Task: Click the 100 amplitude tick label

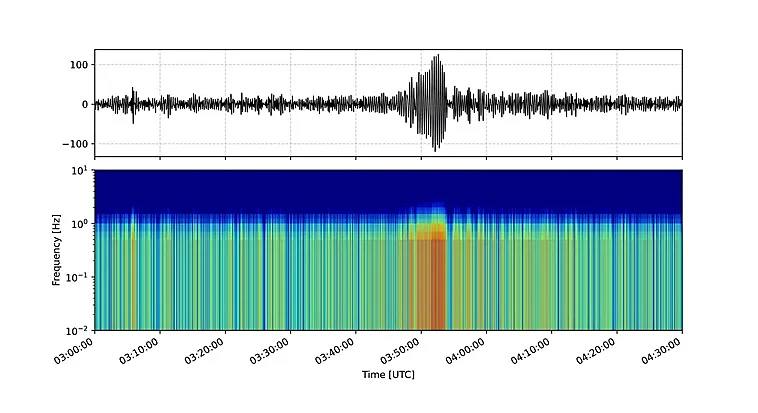Action: [x=79, y=65]
